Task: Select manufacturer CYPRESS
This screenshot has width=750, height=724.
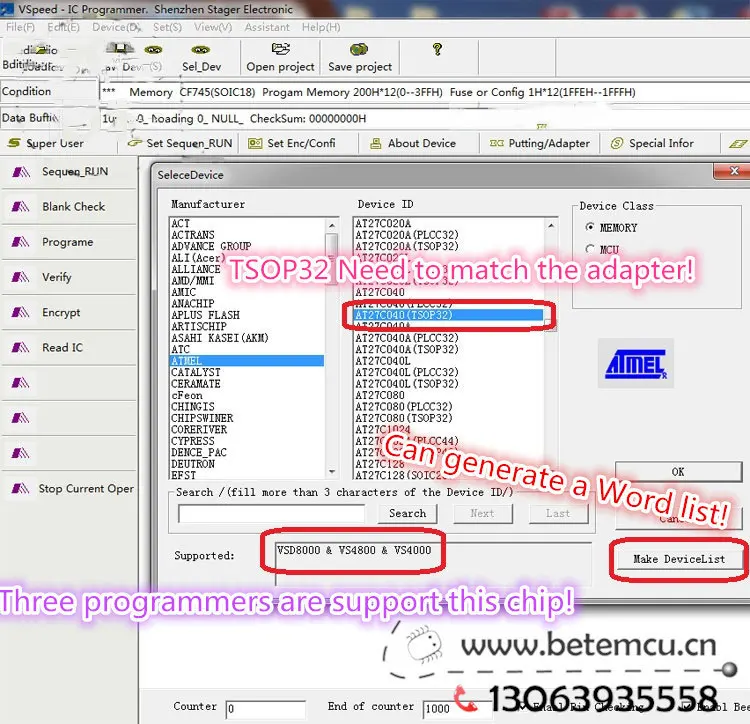Action: pyautogui.click(x=193, y=441)
